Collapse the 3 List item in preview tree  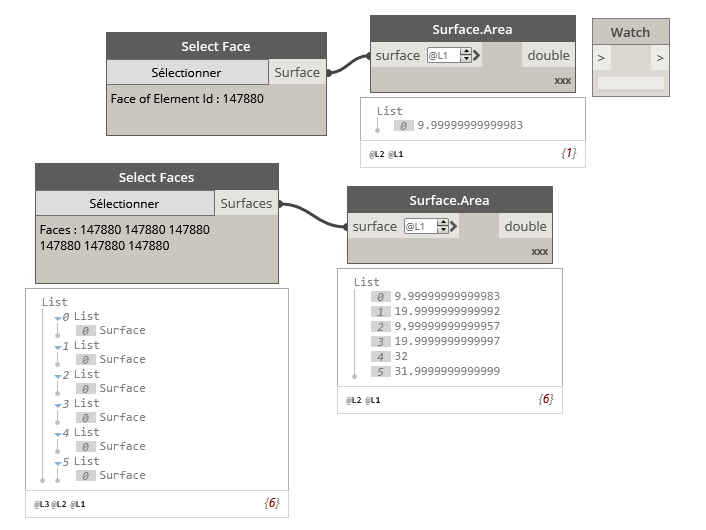click(58, 404)
